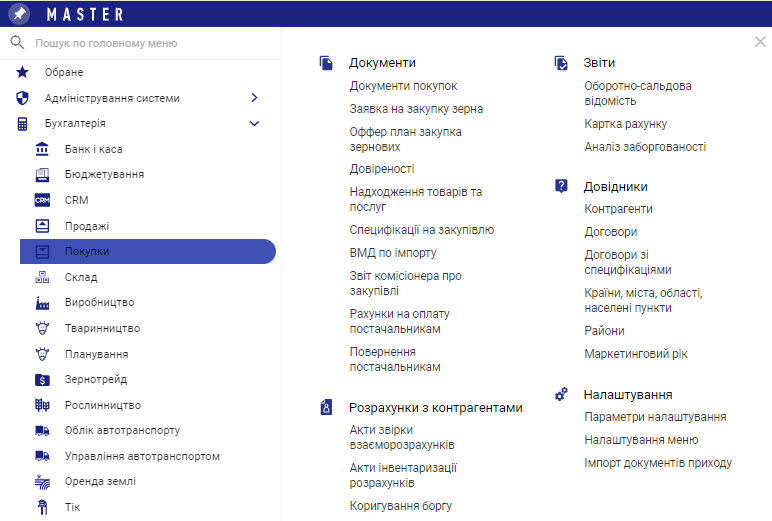Click the Продажі upload-box icon
This screenshot has width=772, height=521.
click(x=42, y=226)
